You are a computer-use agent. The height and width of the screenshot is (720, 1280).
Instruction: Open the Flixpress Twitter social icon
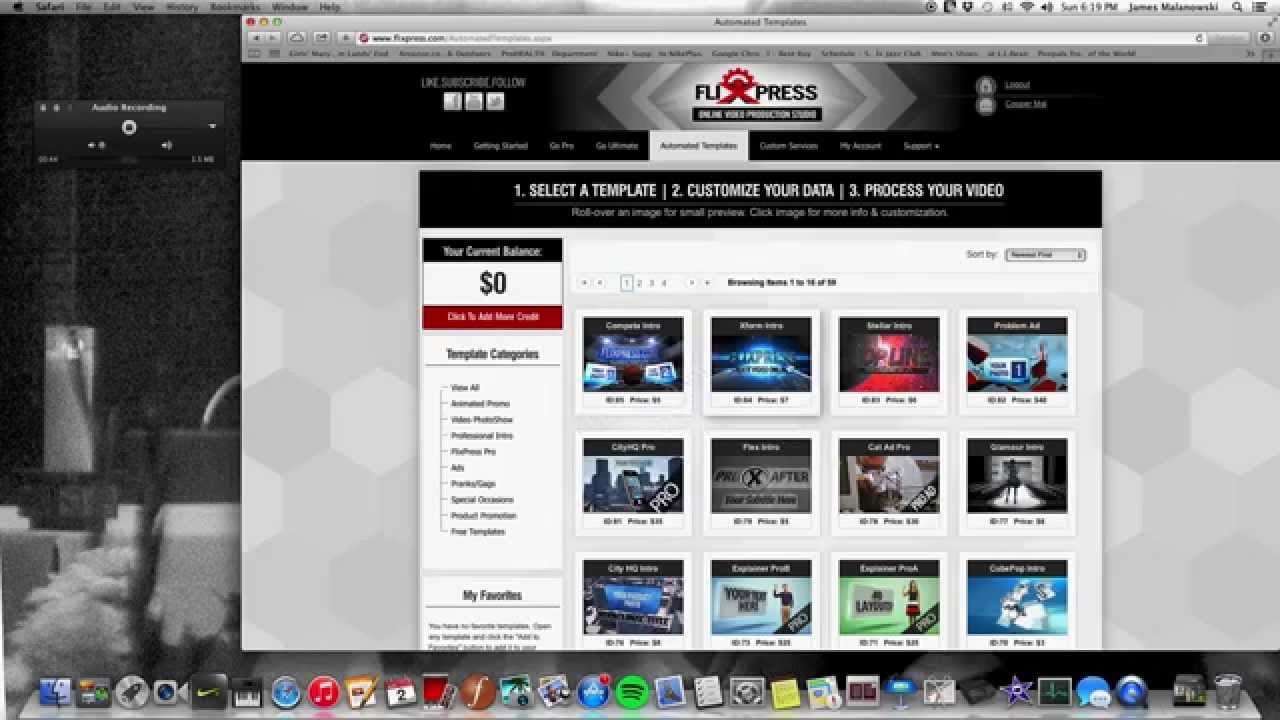496,101
